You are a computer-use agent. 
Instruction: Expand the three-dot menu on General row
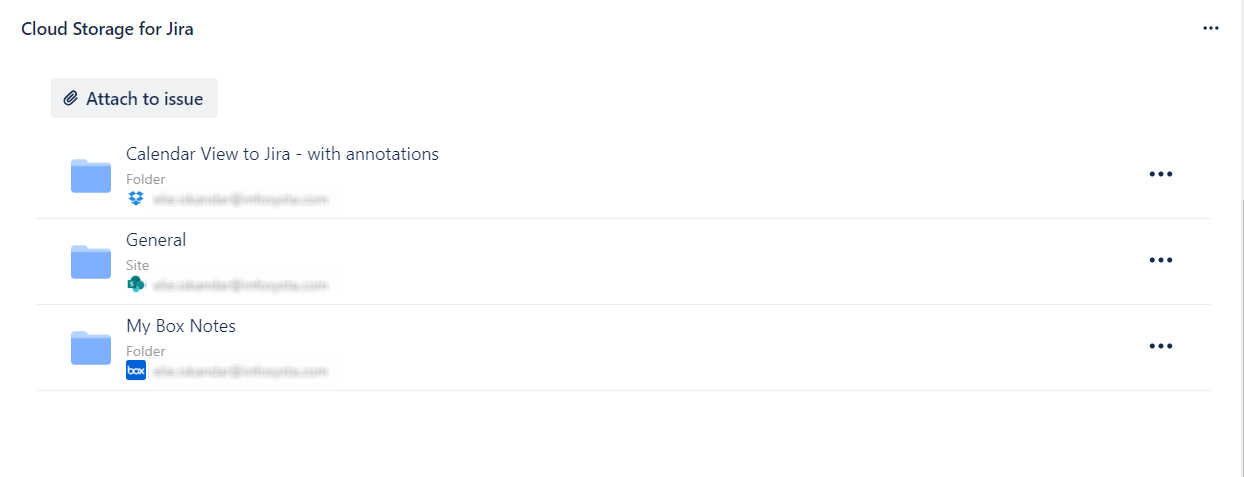1160,260
